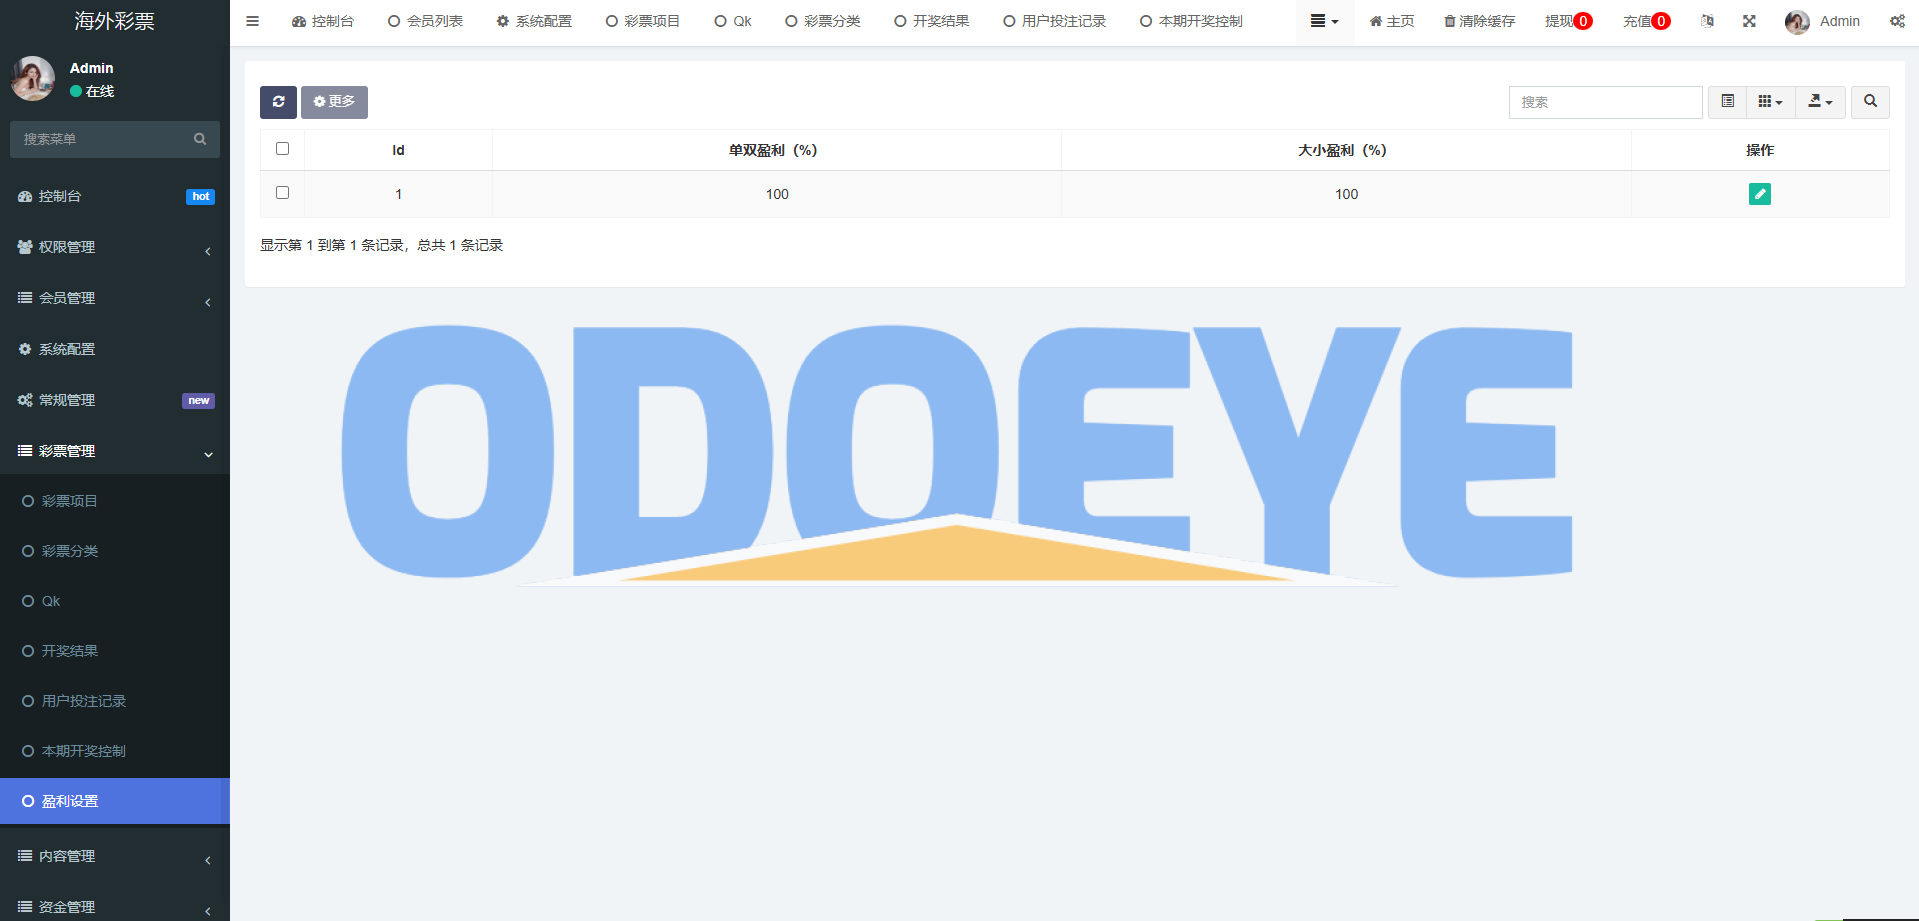Open 系统配置 in the sidebar
The width and height of the screenshot is (1919, 921).
click(x=115, y=349)
